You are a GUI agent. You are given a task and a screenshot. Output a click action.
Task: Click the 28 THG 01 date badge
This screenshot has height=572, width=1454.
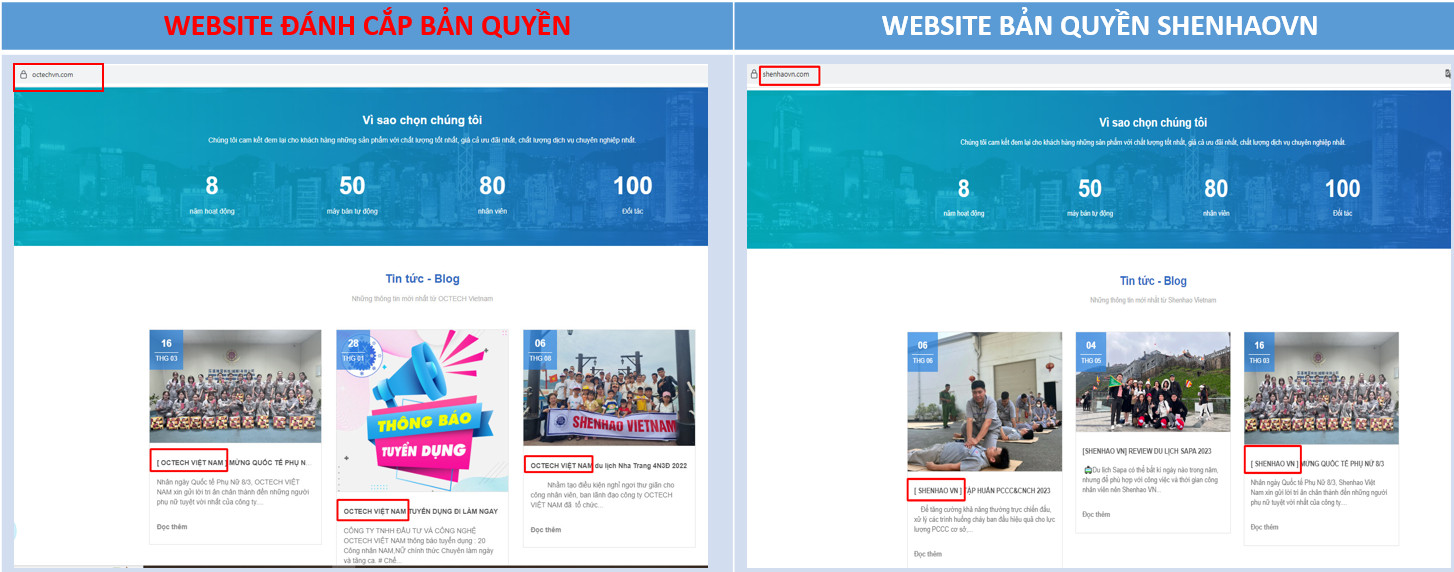pos(353,349)
